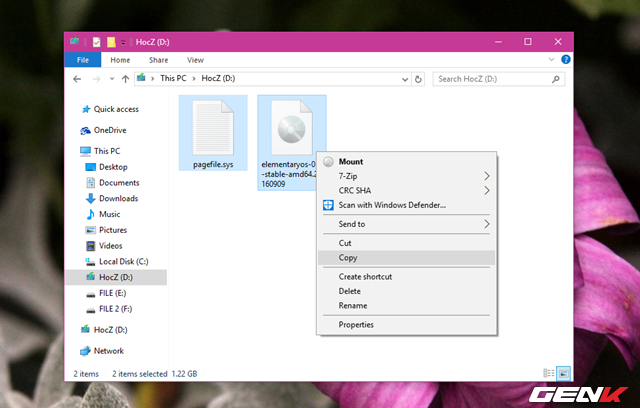Click the Properties quick access toolbar icon

click(96, 42)
